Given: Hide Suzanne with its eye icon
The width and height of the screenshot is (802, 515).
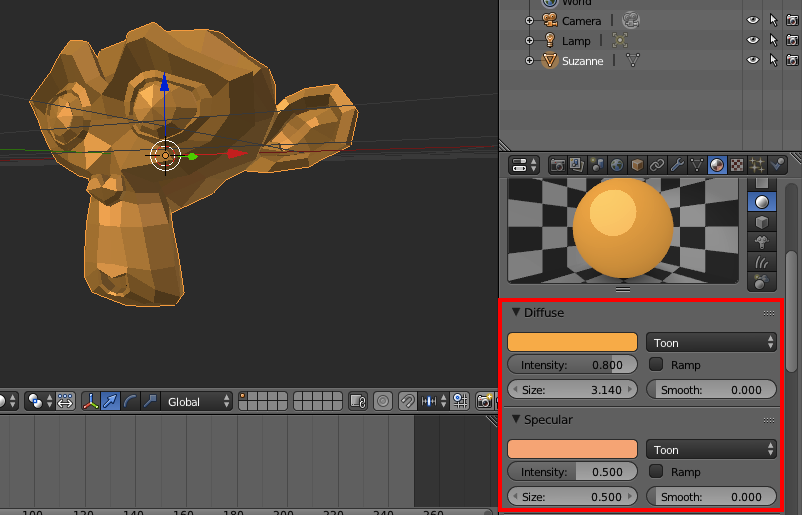Looking at the screenshot, I should pos(752,60).
